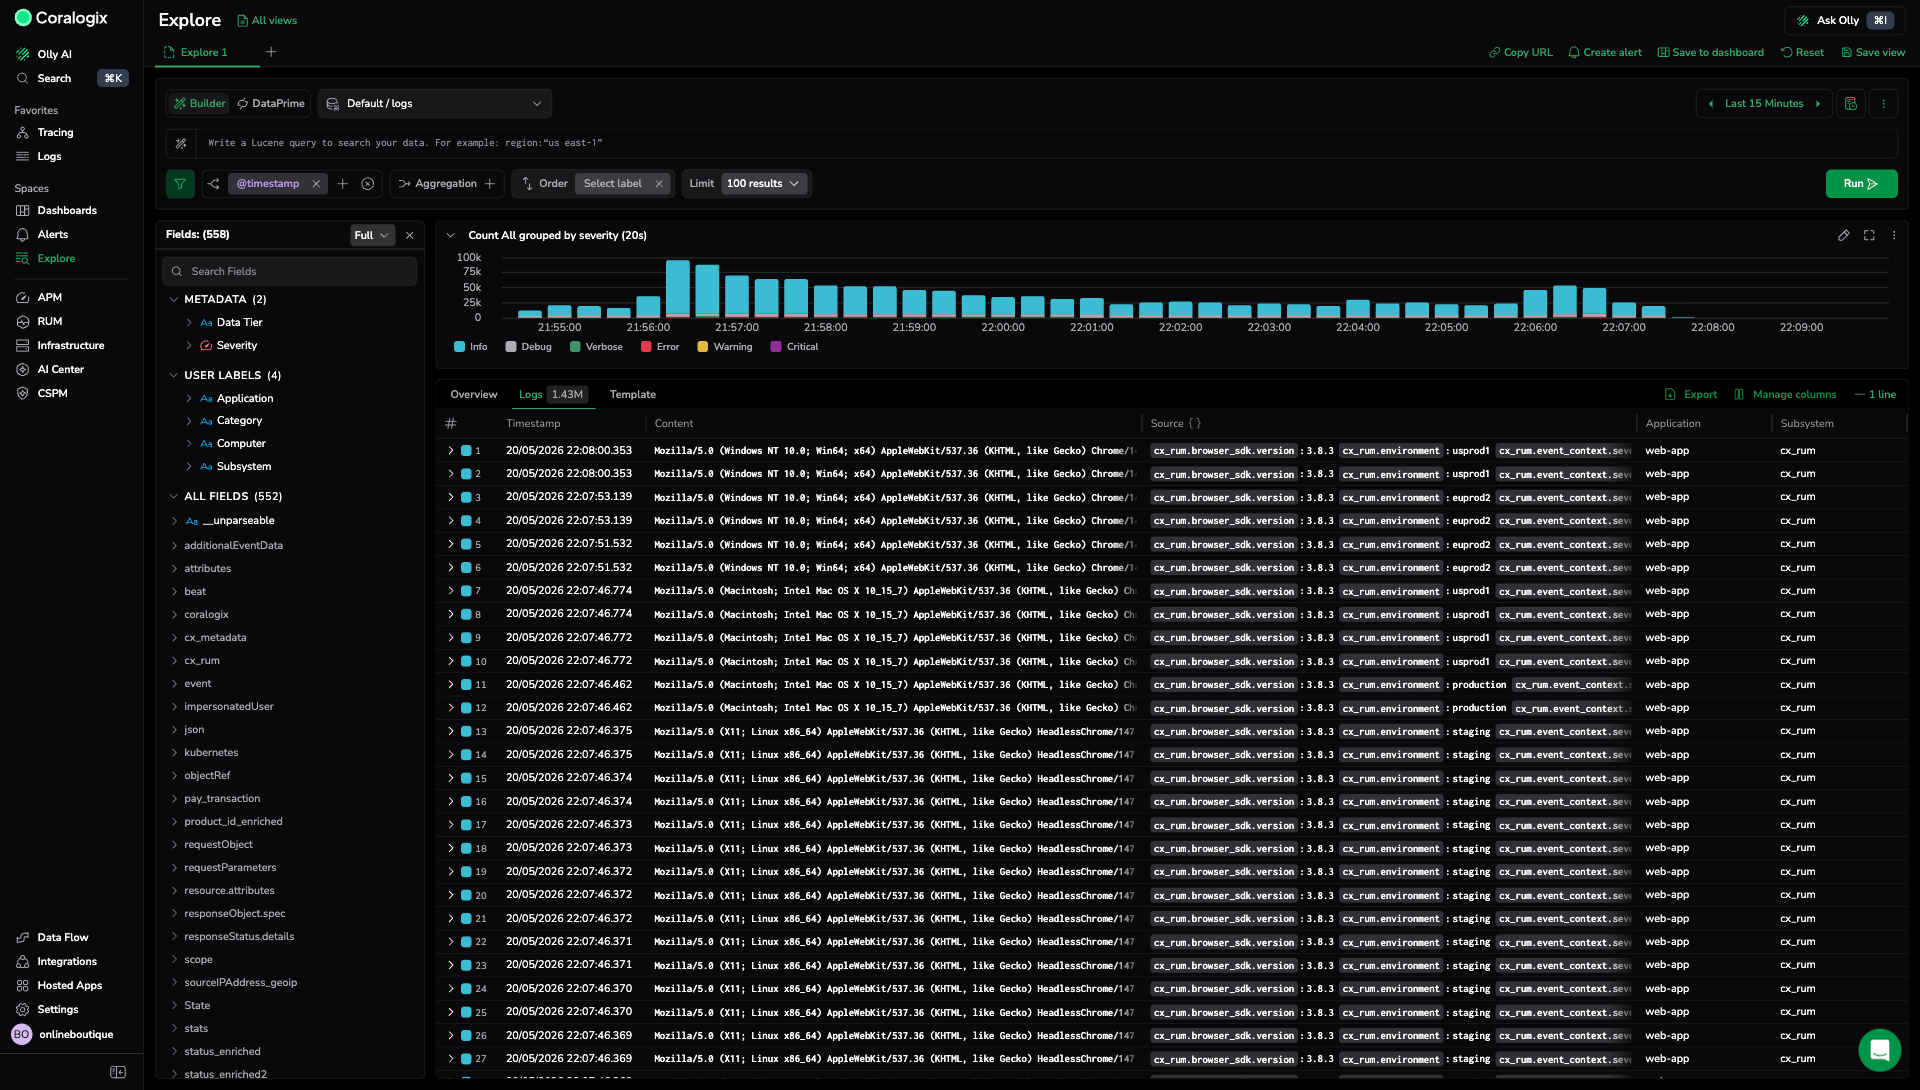Collapse the USER LABELS section
1920x1090 pixels.
click(174, 375)
